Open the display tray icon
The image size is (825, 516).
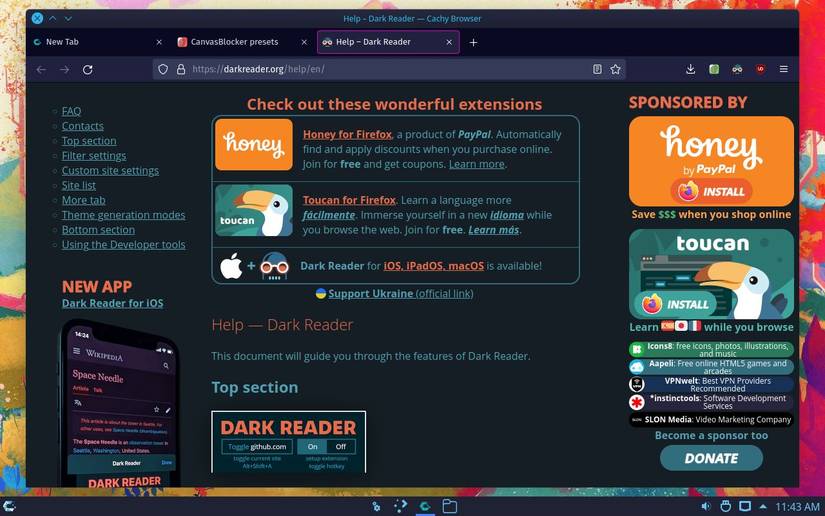[x=745, y=507]
